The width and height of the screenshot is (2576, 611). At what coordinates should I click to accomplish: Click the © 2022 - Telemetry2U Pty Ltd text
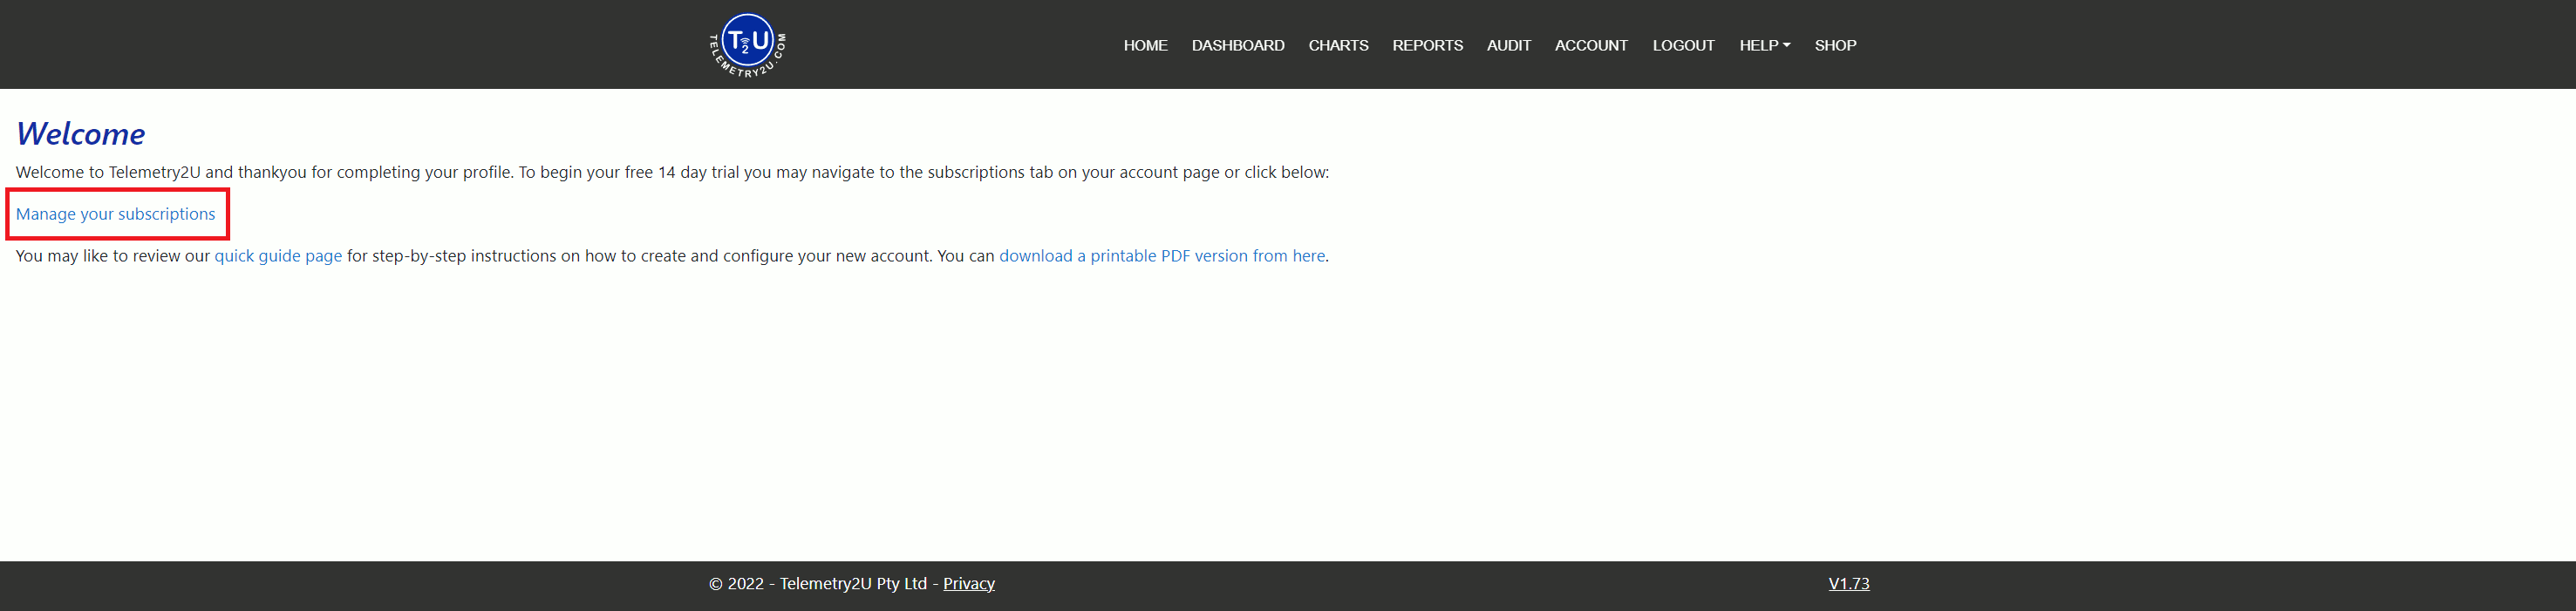817,583
